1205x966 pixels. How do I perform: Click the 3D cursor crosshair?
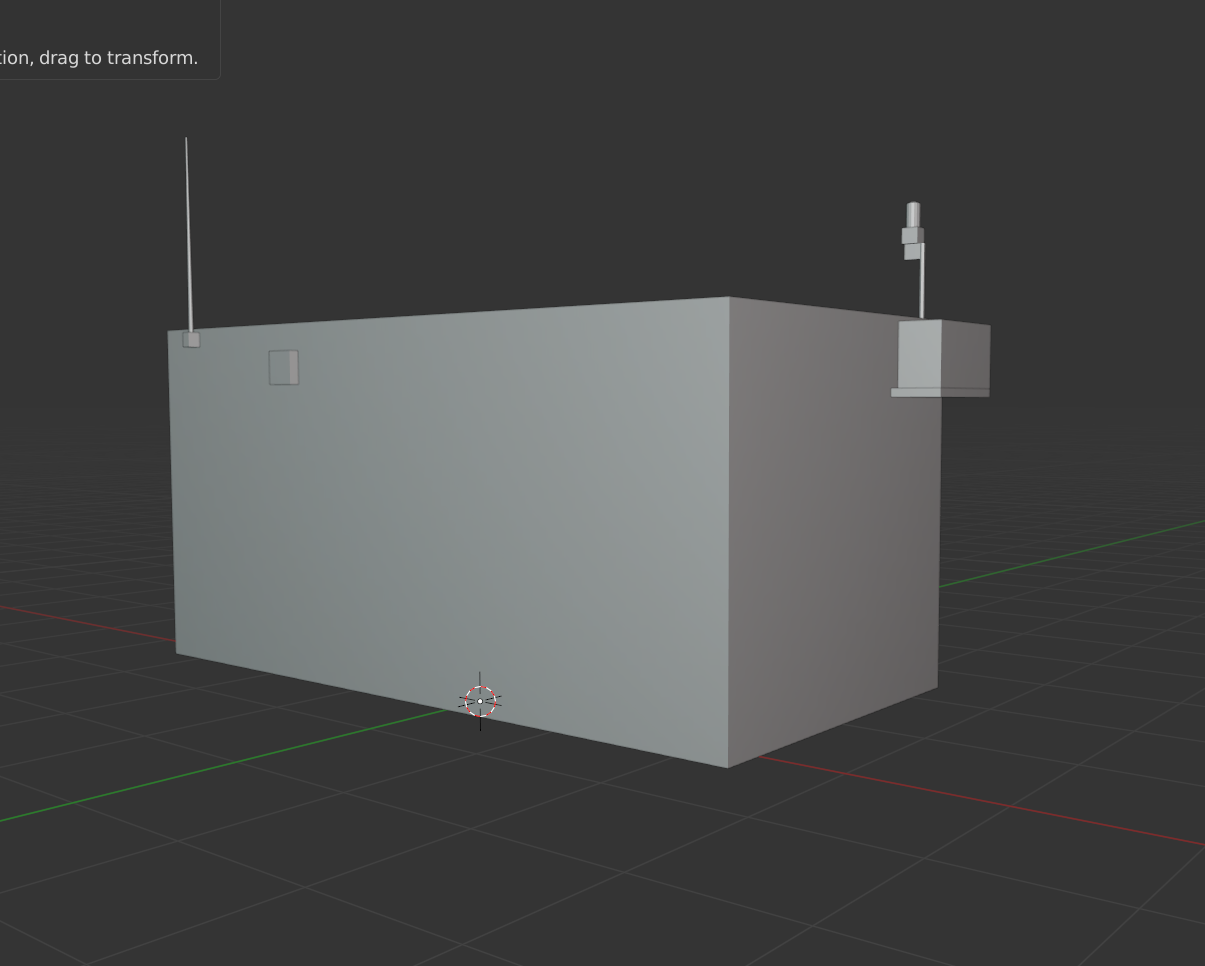[x=480, y=701]
